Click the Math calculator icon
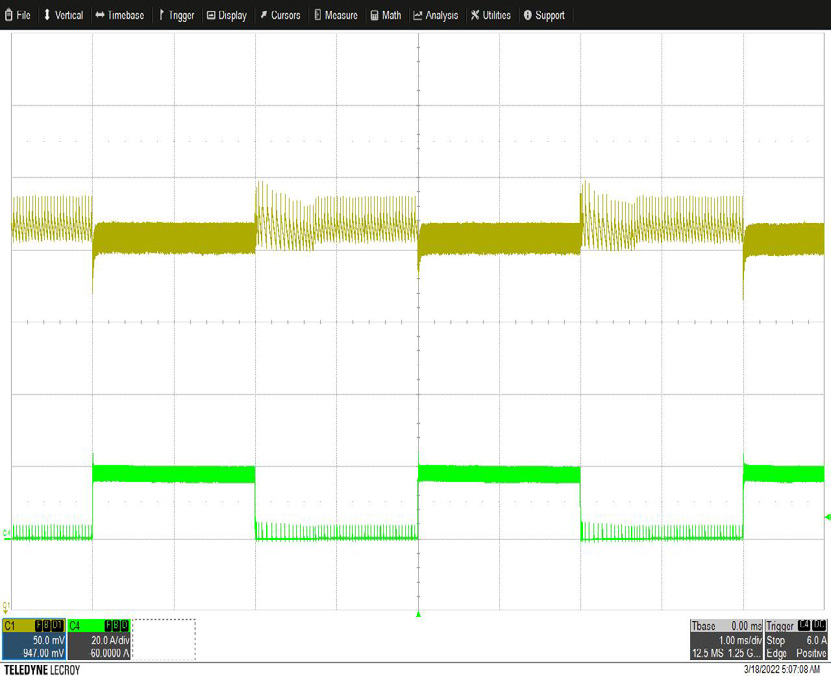The height and width of the screenshot is (676, 831). coord(374,15)
